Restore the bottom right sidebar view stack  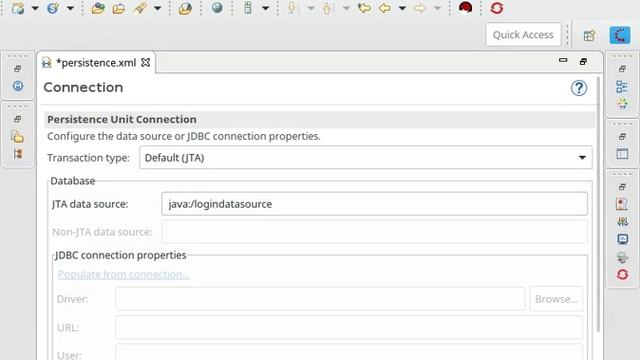coord(622,187)
